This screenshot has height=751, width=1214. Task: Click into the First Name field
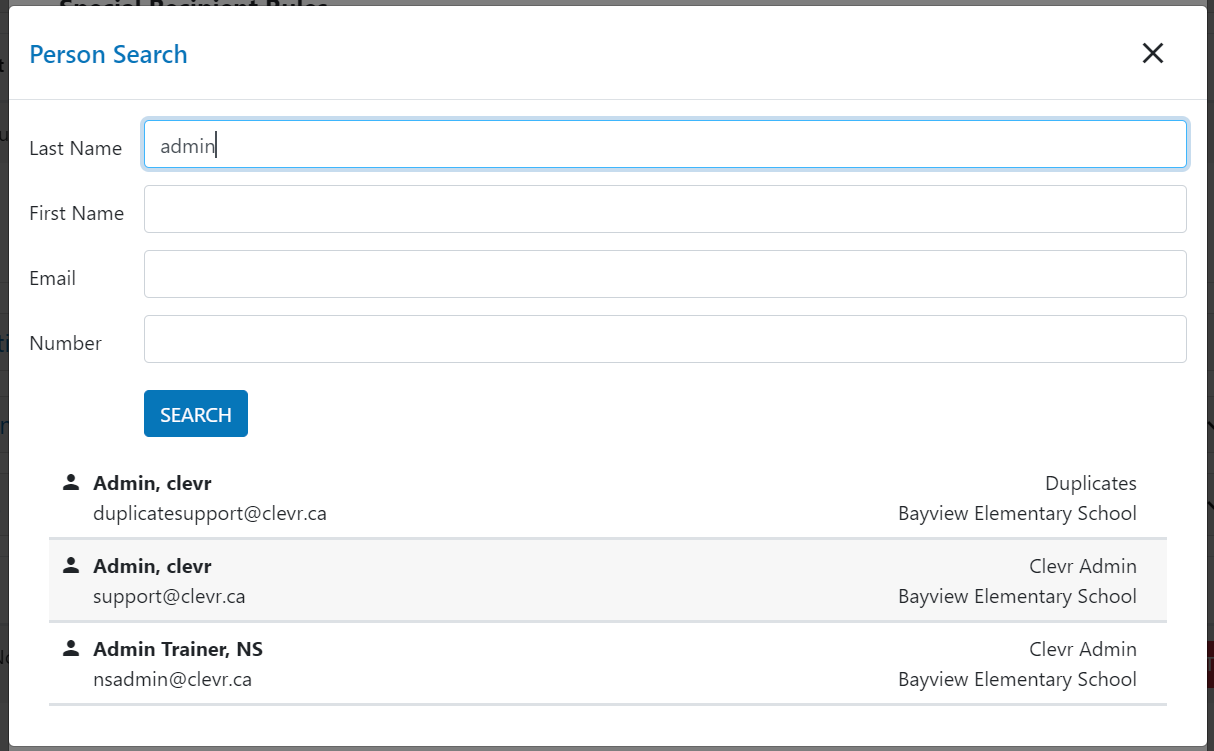click(x=665, y=209)
